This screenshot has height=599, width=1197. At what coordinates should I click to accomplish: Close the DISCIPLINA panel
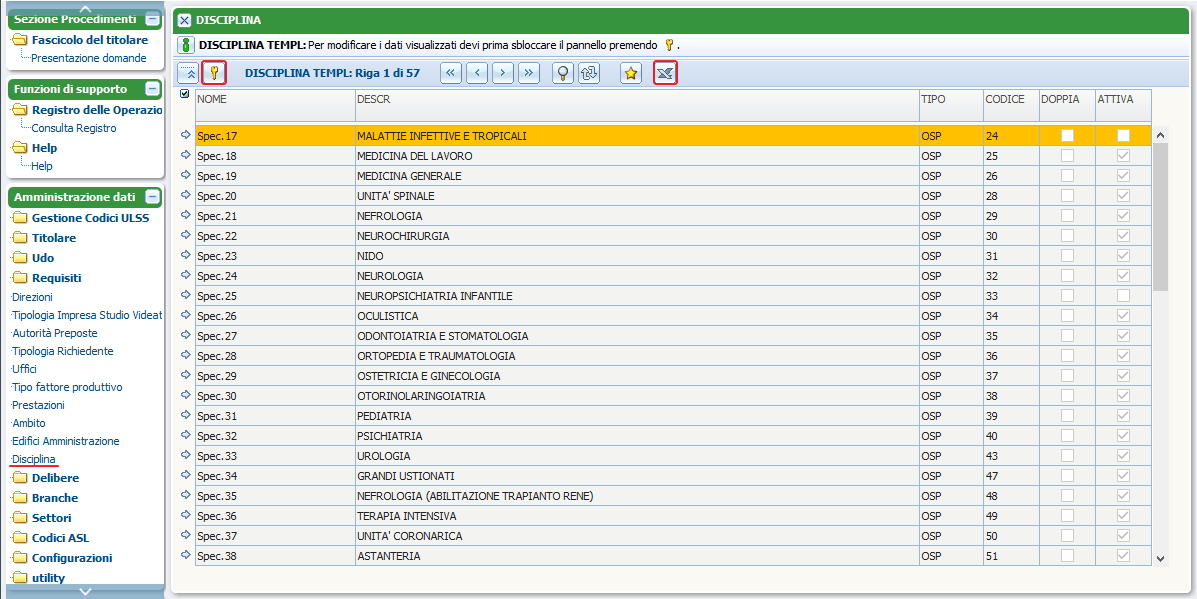[x=184, y=20]
